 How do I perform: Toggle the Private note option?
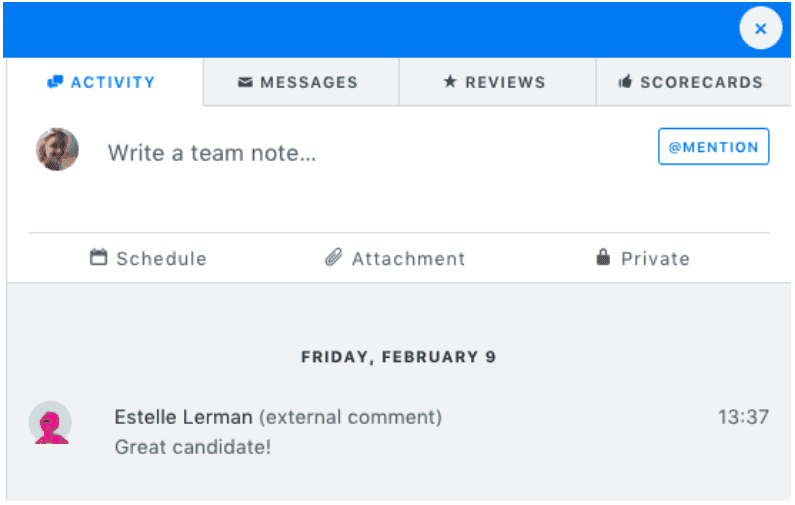tap(643, 258)
